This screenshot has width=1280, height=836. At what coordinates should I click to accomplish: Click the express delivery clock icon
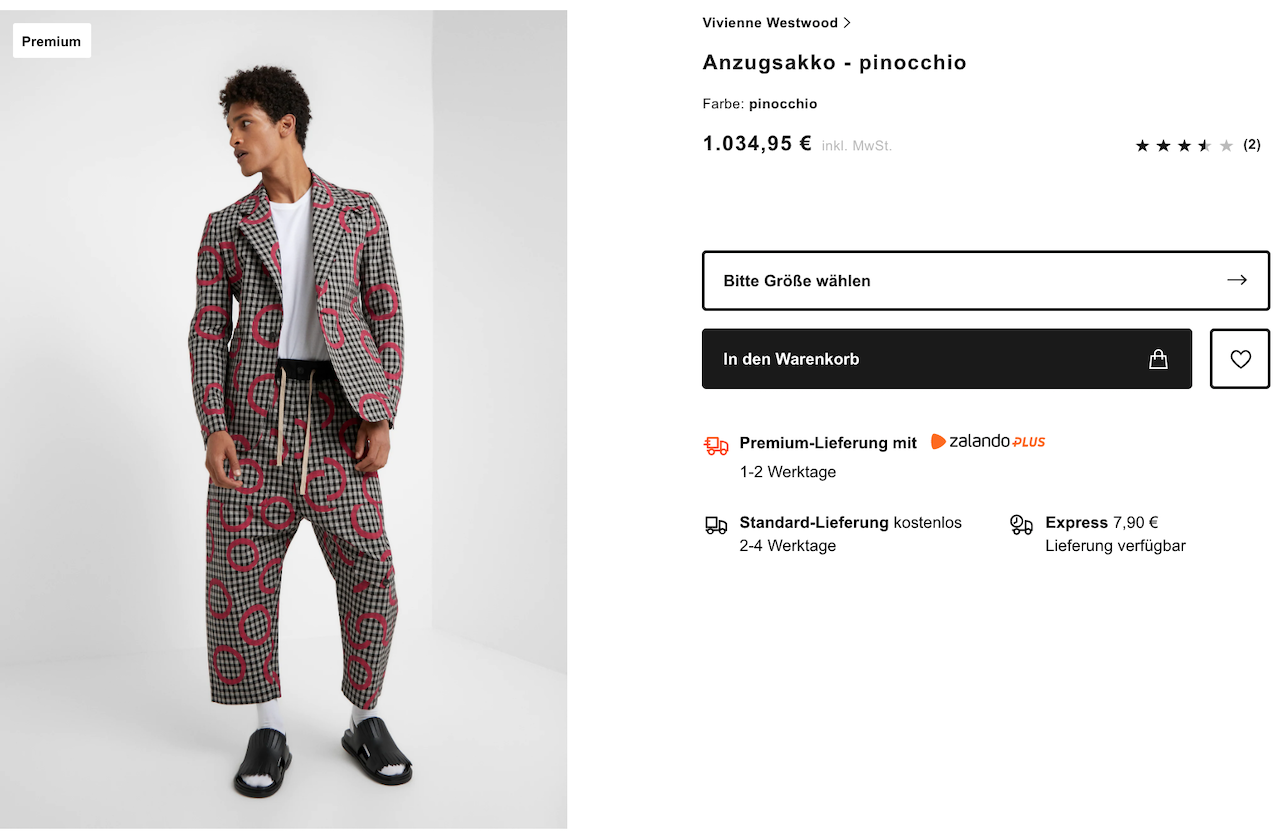pyautogui.click(x=1021, y=525)
